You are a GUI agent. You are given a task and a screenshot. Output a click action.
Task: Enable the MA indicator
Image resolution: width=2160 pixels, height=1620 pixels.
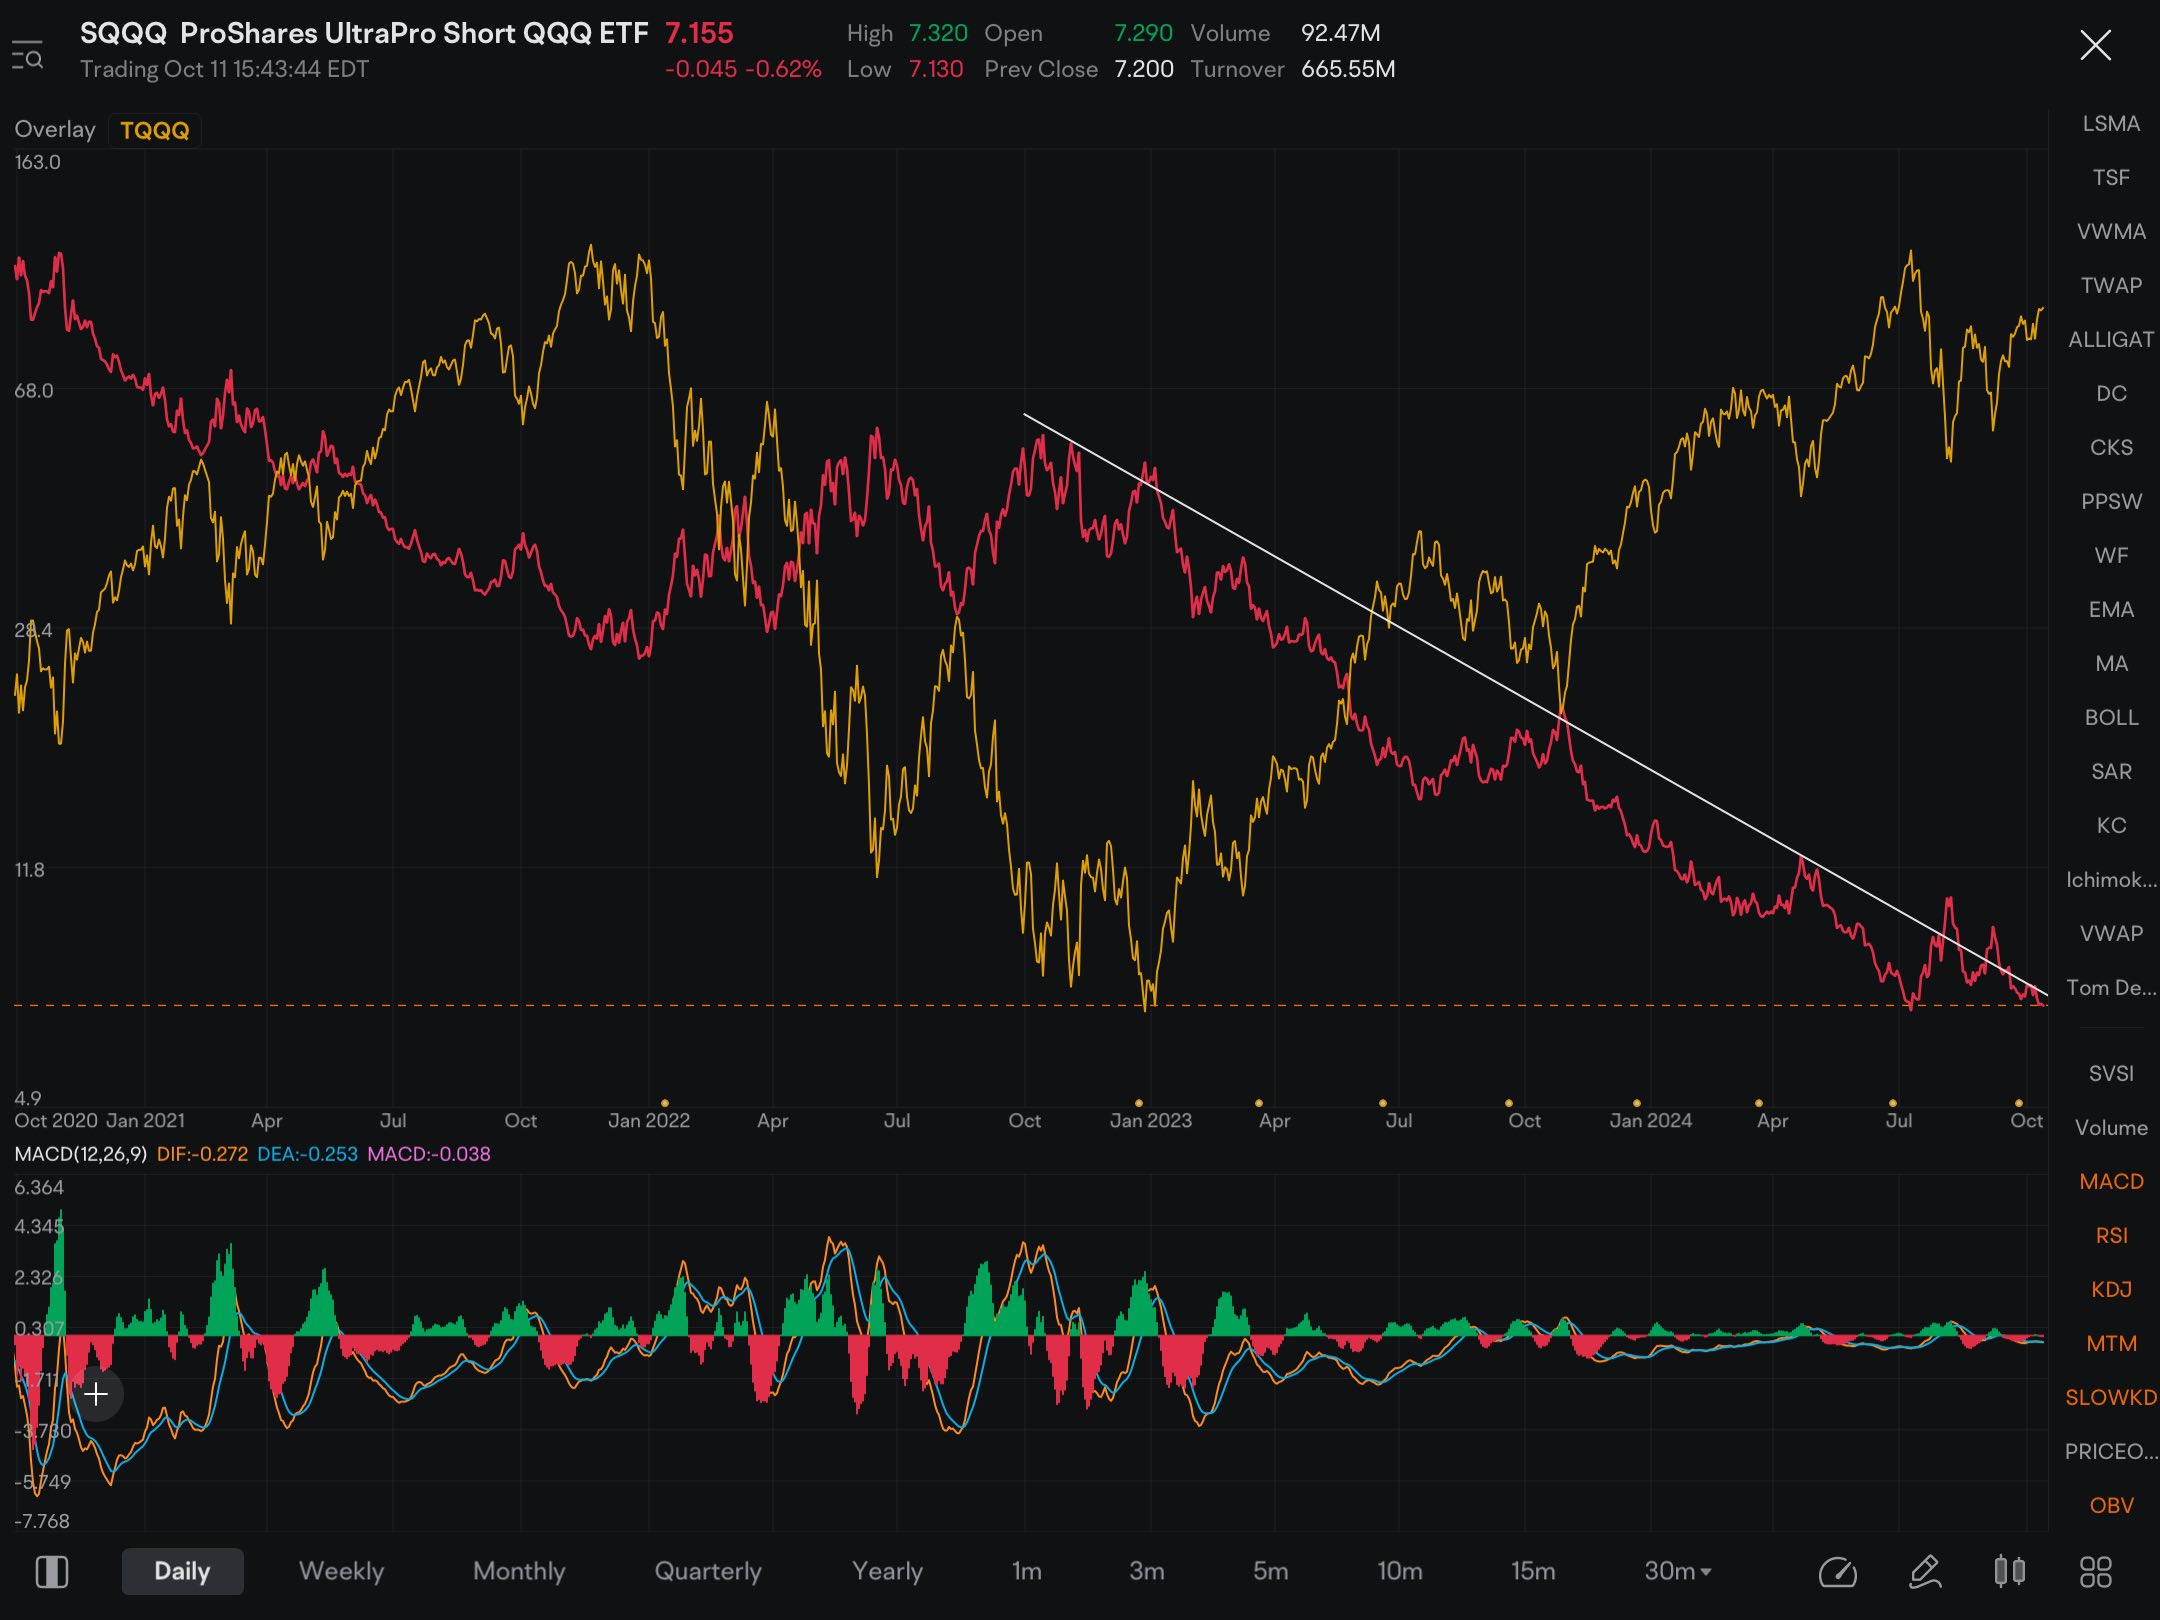tap(2111, 664)
